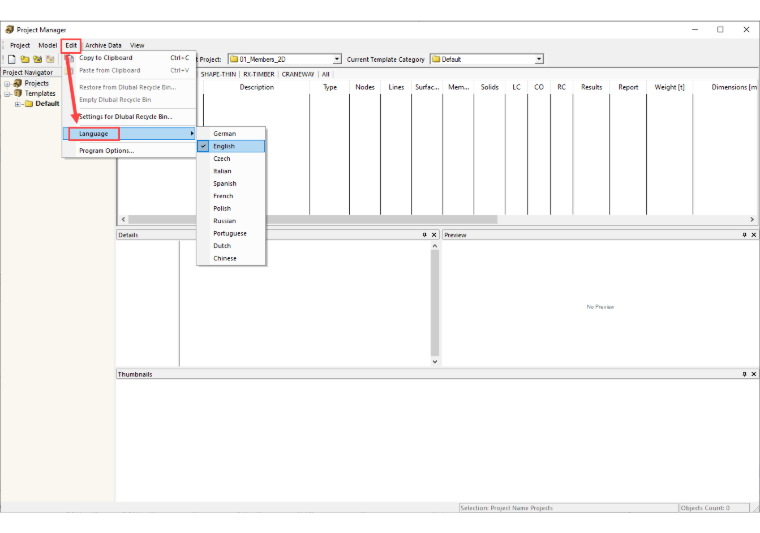
Task: Open the Project menu
Action: click(x=20, y=45)
